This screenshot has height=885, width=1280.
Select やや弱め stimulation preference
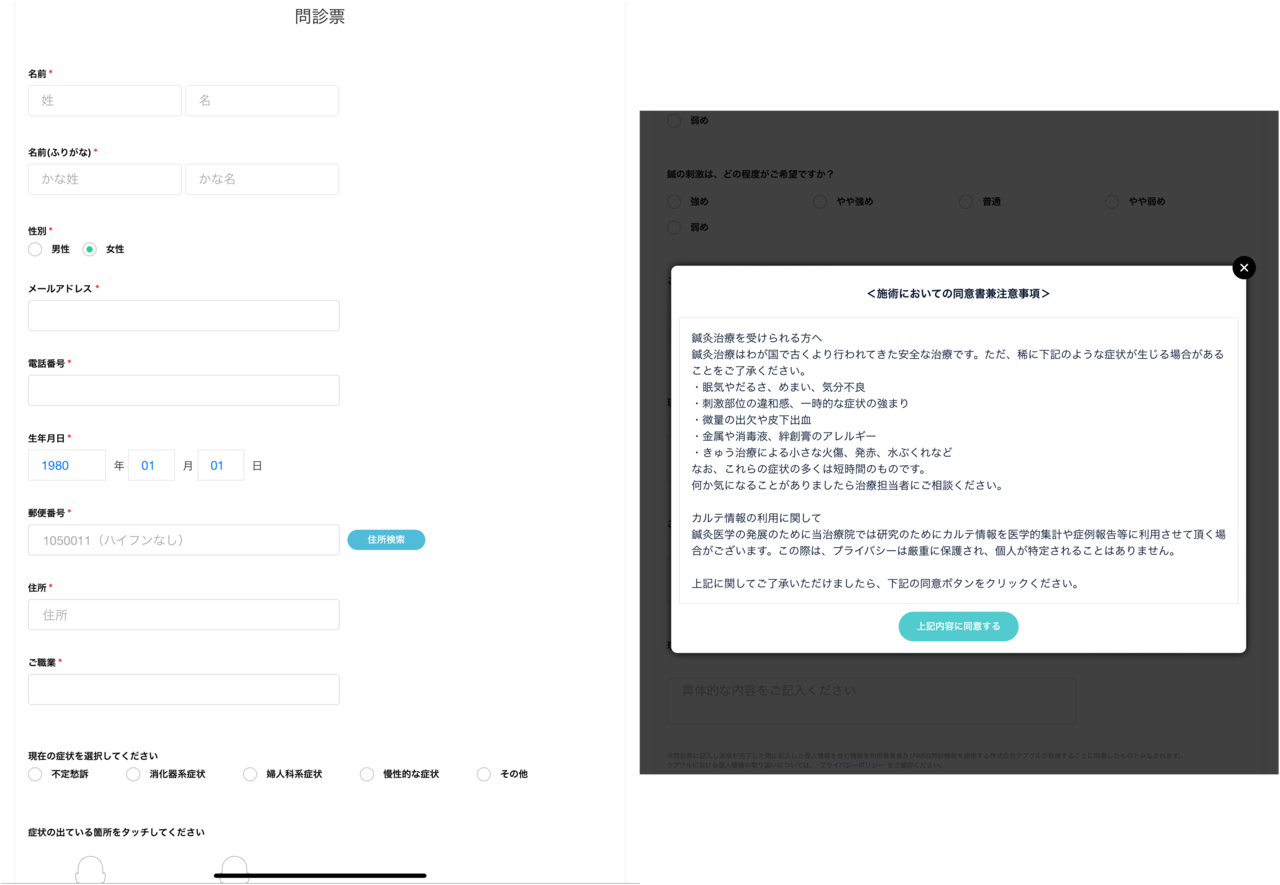click(x=1112, y=201)
